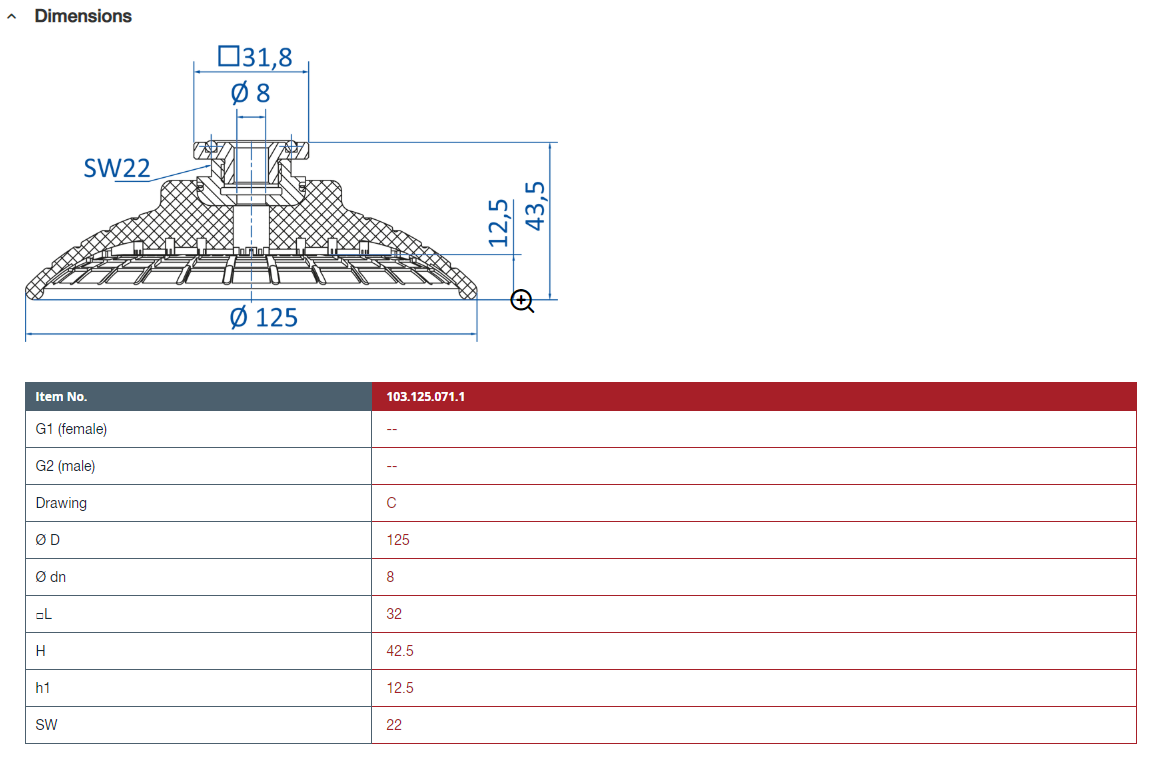Select the 'Ø dn' row label
1161x771 pixels.
click(50, 577)
